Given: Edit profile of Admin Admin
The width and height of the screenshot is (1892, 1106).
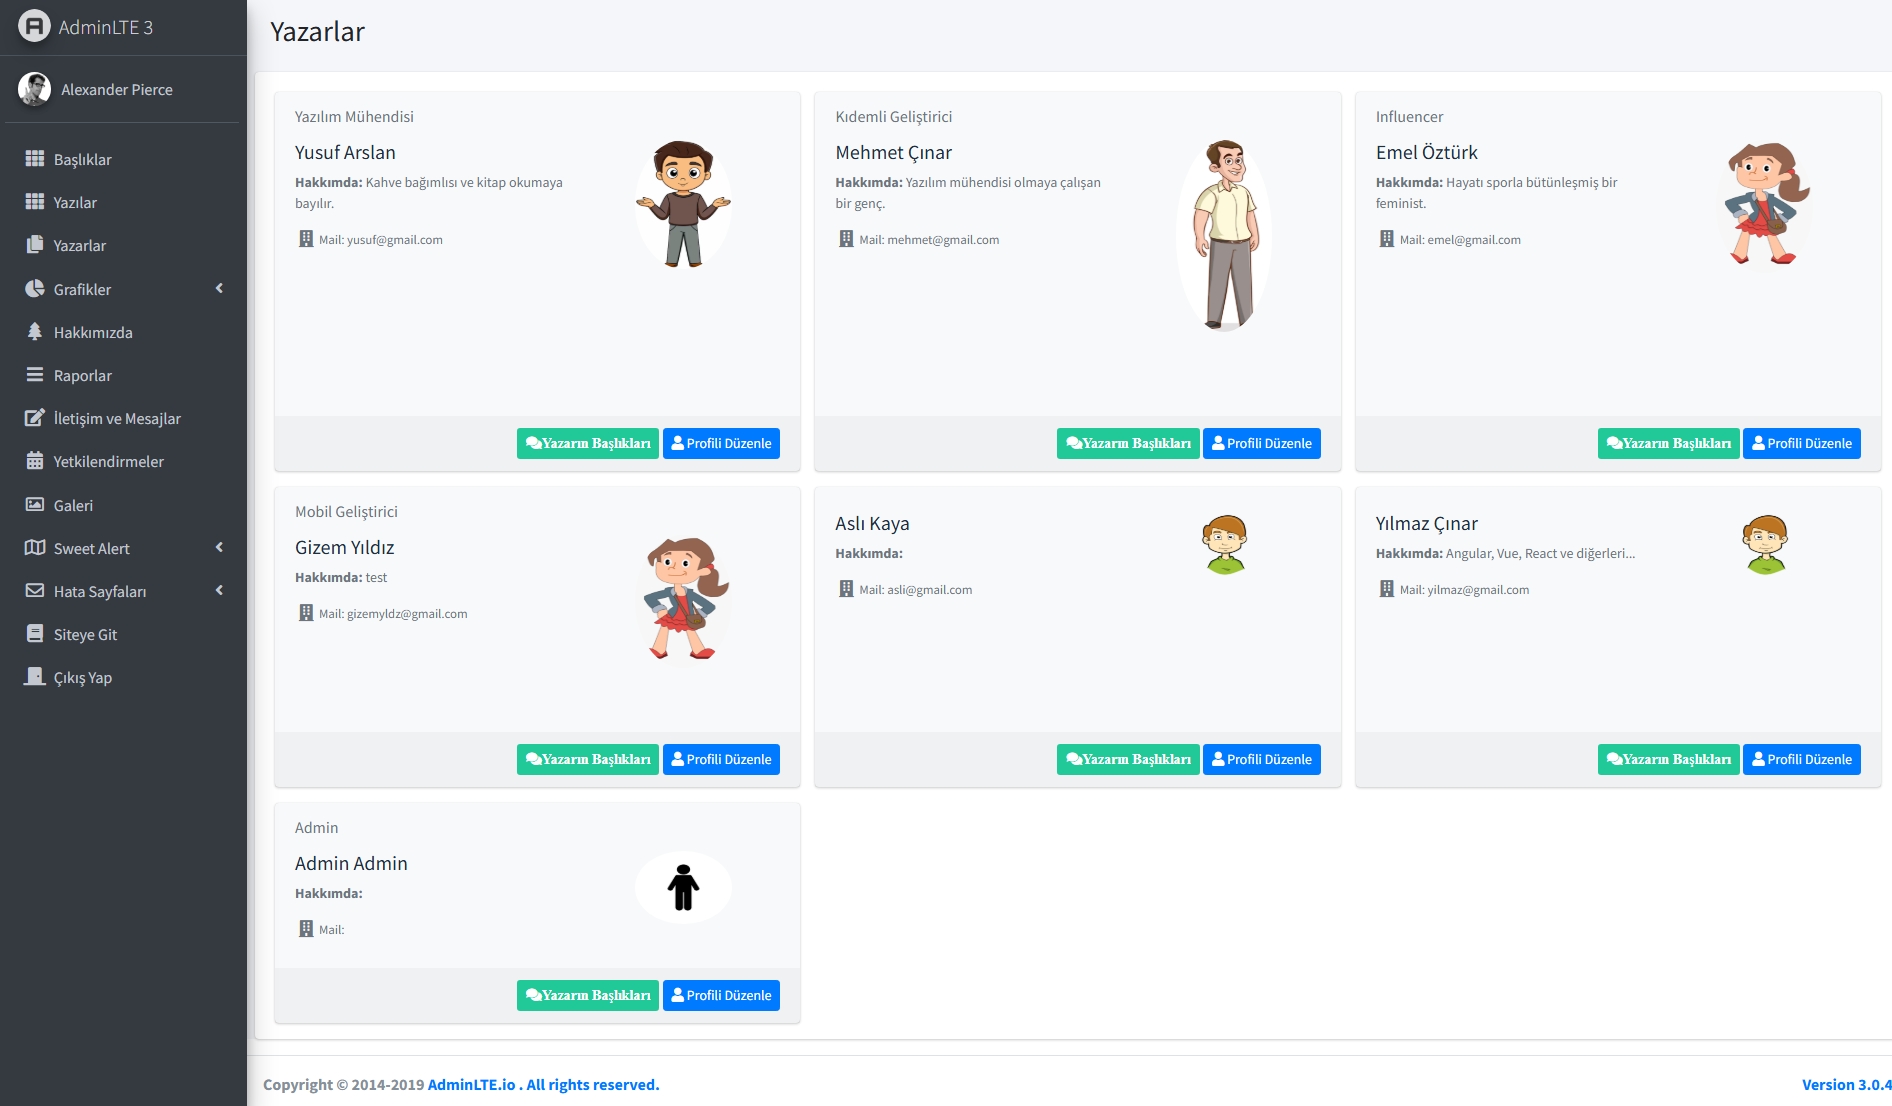Looking at the screenshot, I should point(721,996).
